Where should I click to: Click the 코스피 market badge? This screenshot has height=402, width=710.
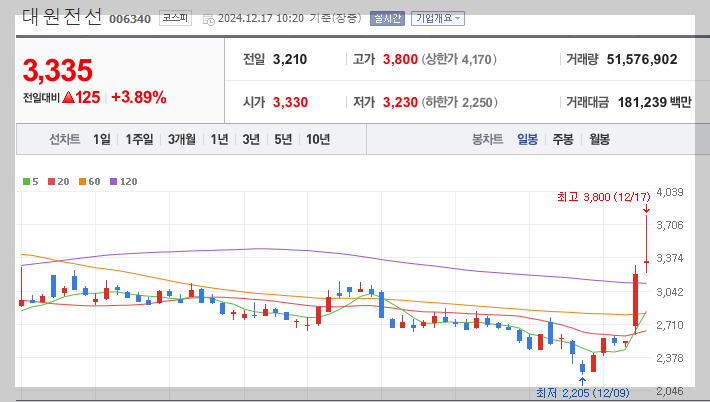tap(175, 18)
